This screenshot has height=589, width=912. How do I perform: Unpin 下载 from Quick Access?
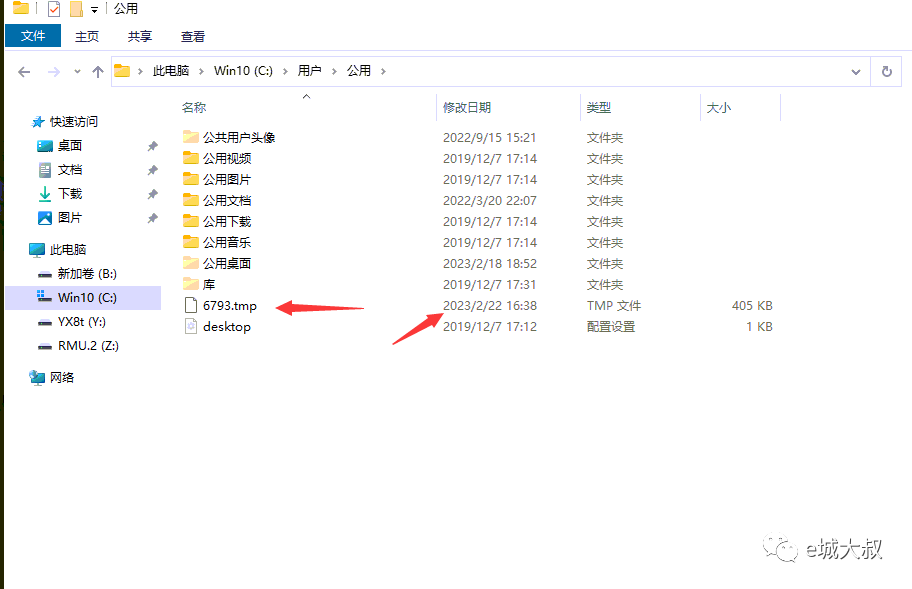[151, 193]
